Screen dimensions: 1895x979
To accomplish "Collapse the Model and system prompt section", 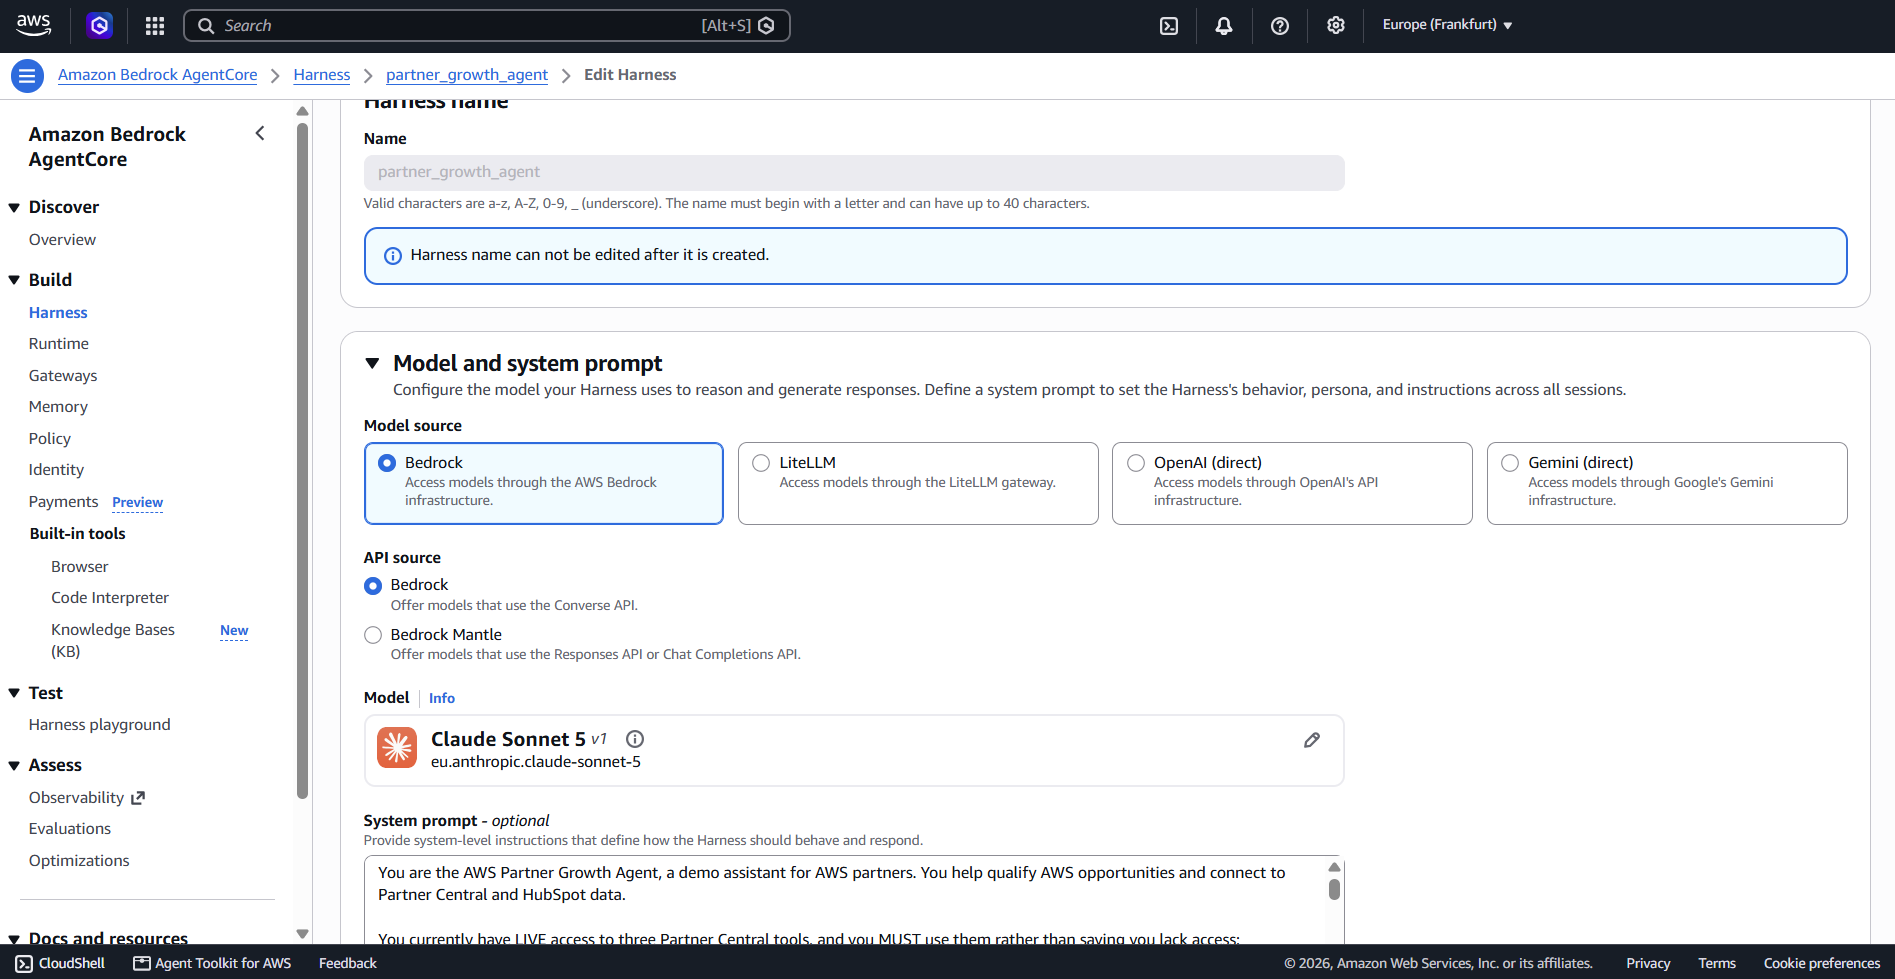I will [372, 363].
